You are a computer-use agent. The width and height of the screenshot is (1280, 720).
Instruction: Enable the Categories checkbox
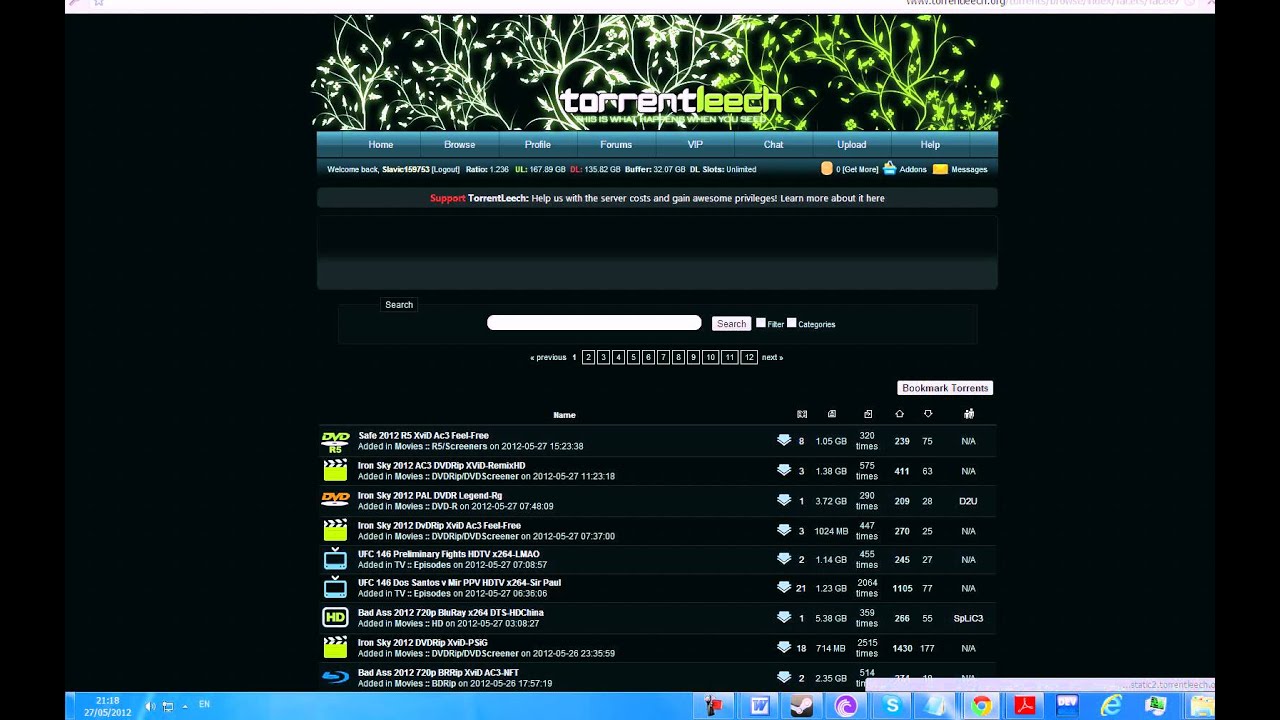click(792, 323)
